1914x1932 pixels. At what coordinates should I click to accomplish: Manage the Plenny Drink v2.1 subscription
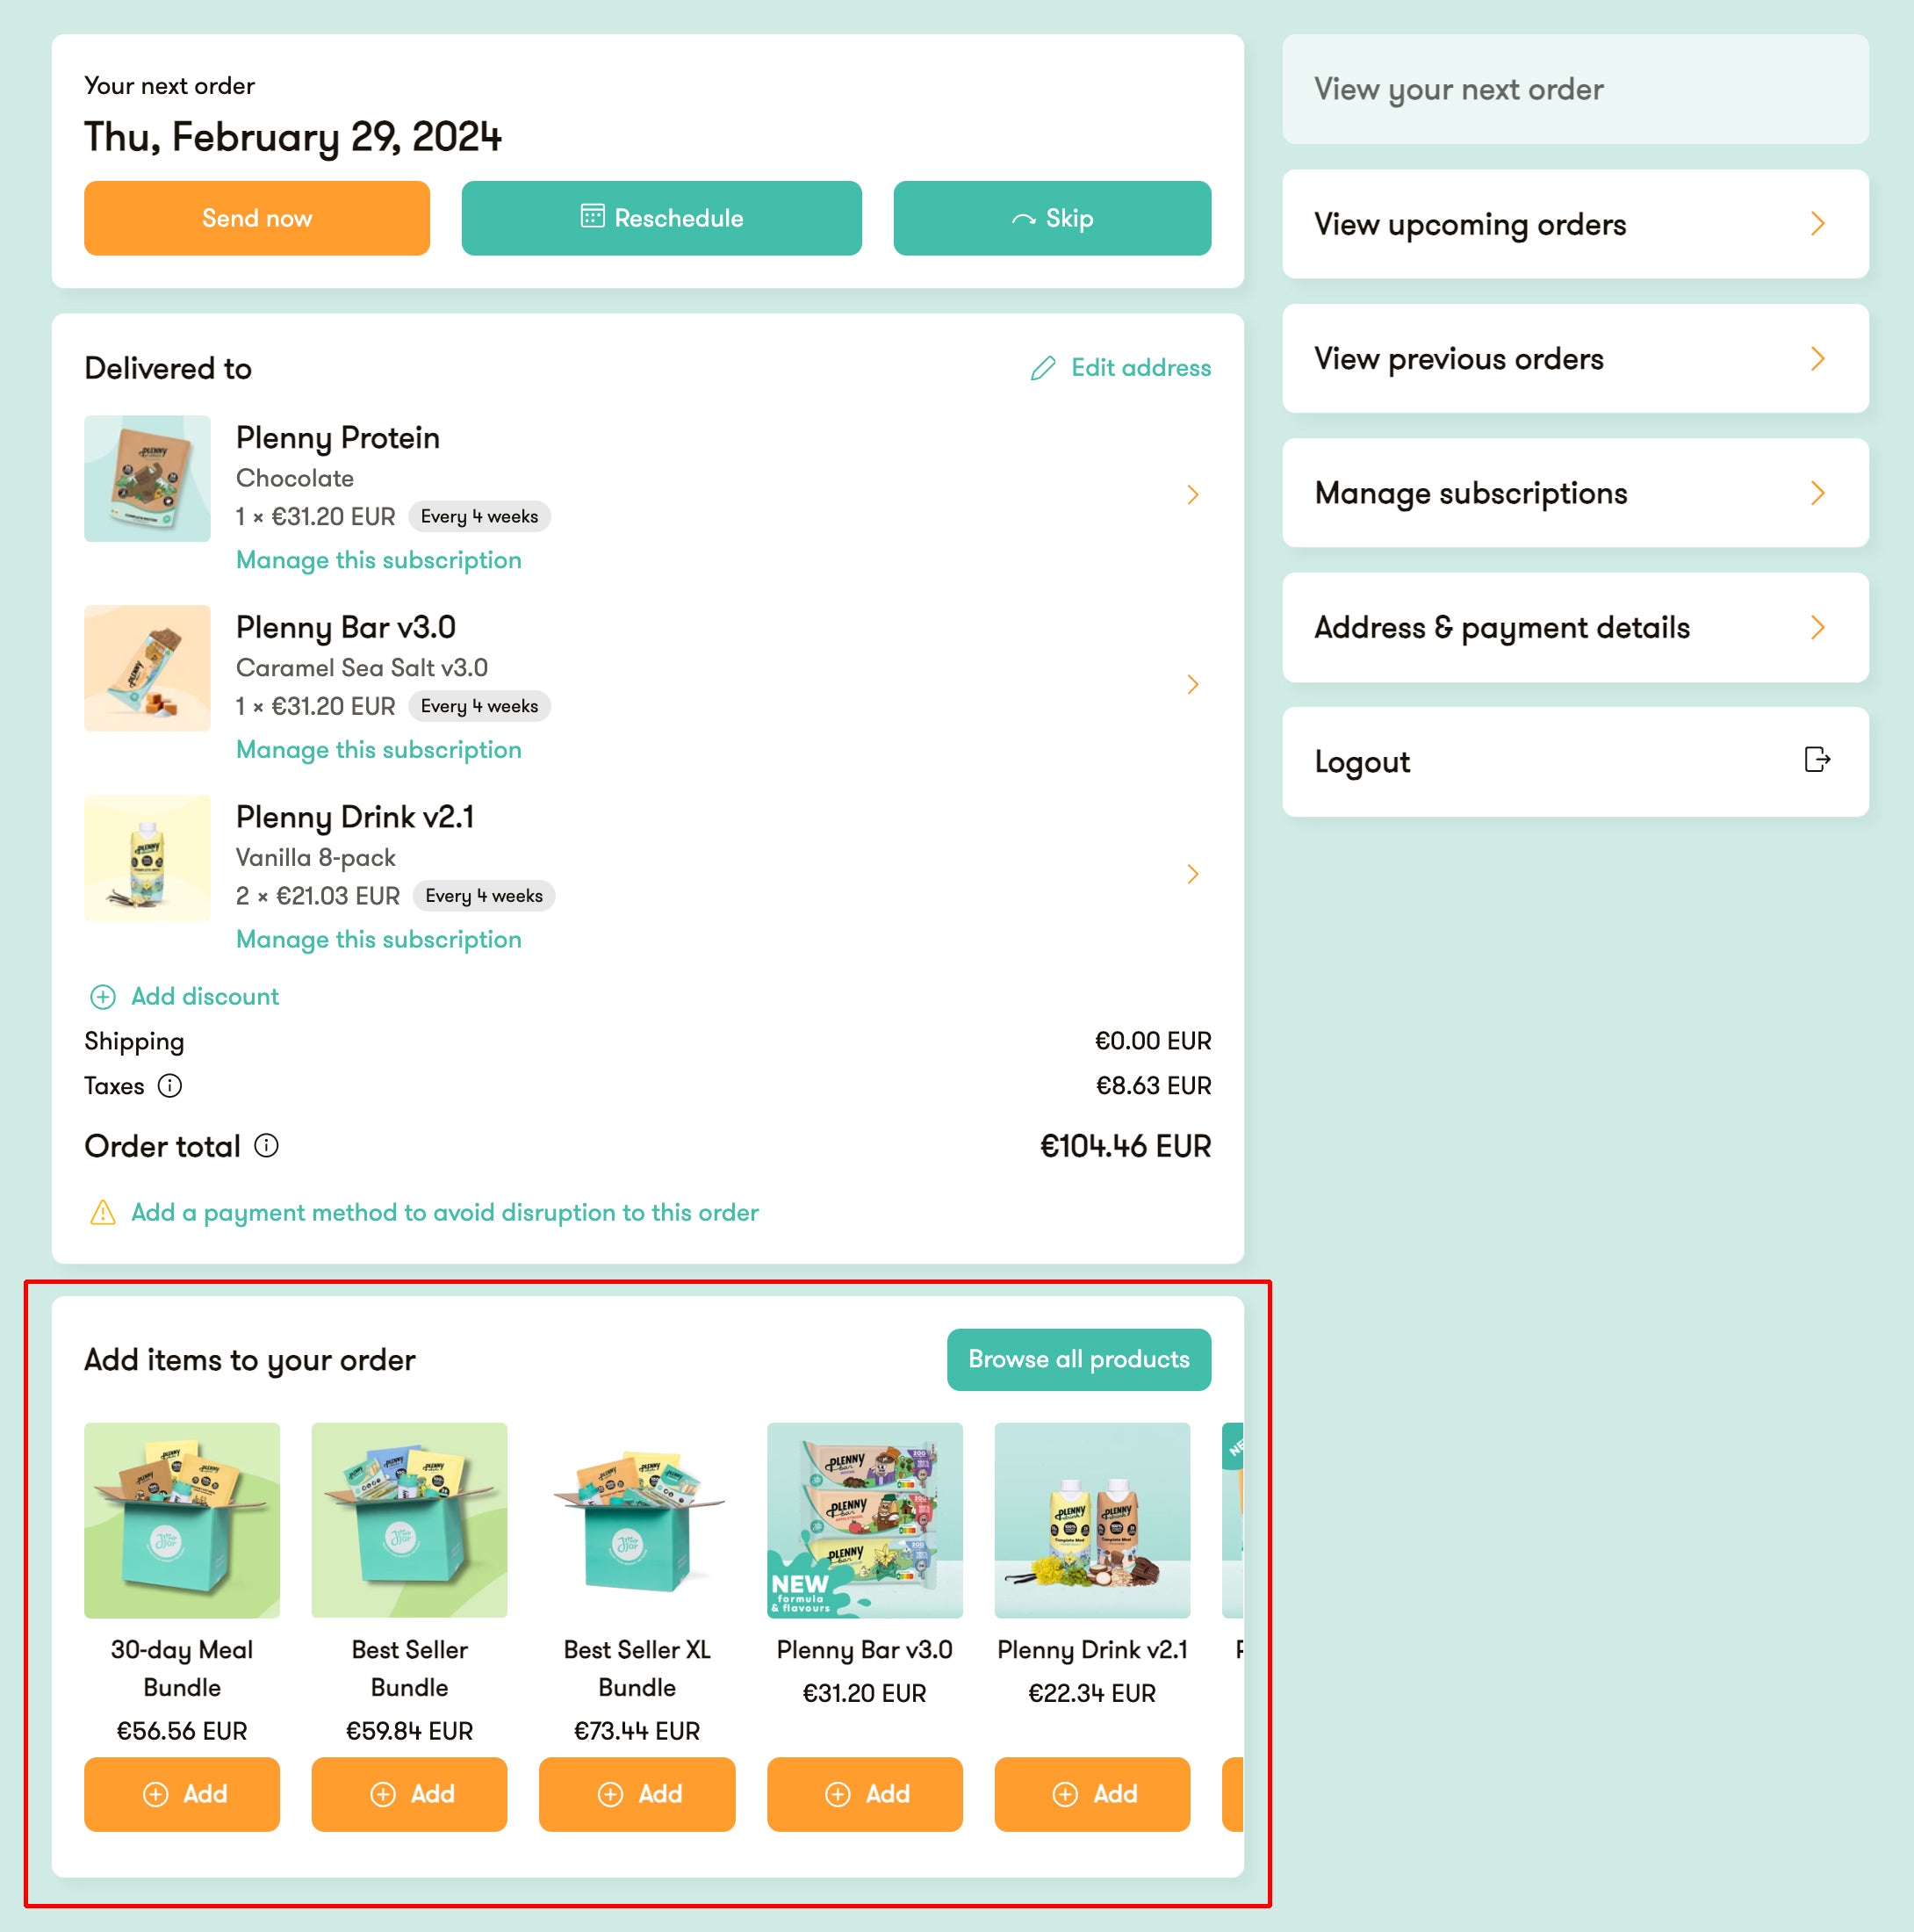point(379,939)
